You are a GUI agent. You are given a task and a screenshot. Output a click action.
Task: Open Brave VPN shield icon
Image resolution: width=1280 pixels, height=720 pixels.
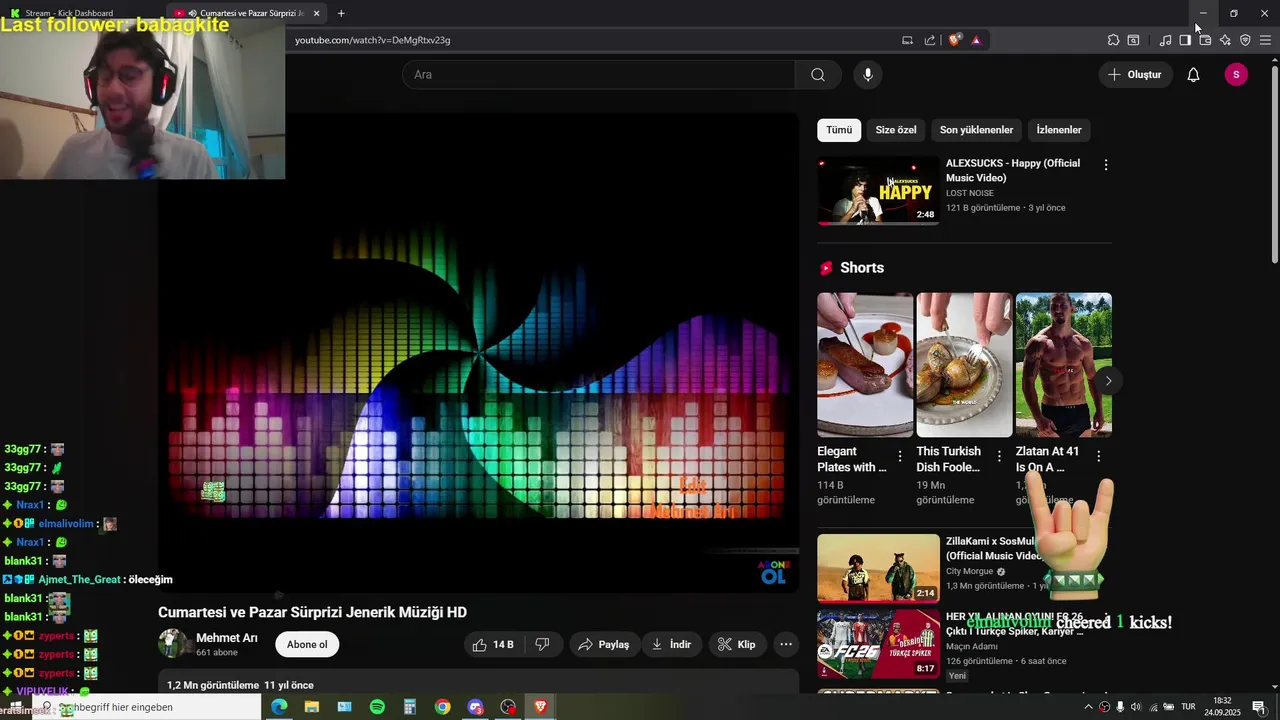[1245, 40]
